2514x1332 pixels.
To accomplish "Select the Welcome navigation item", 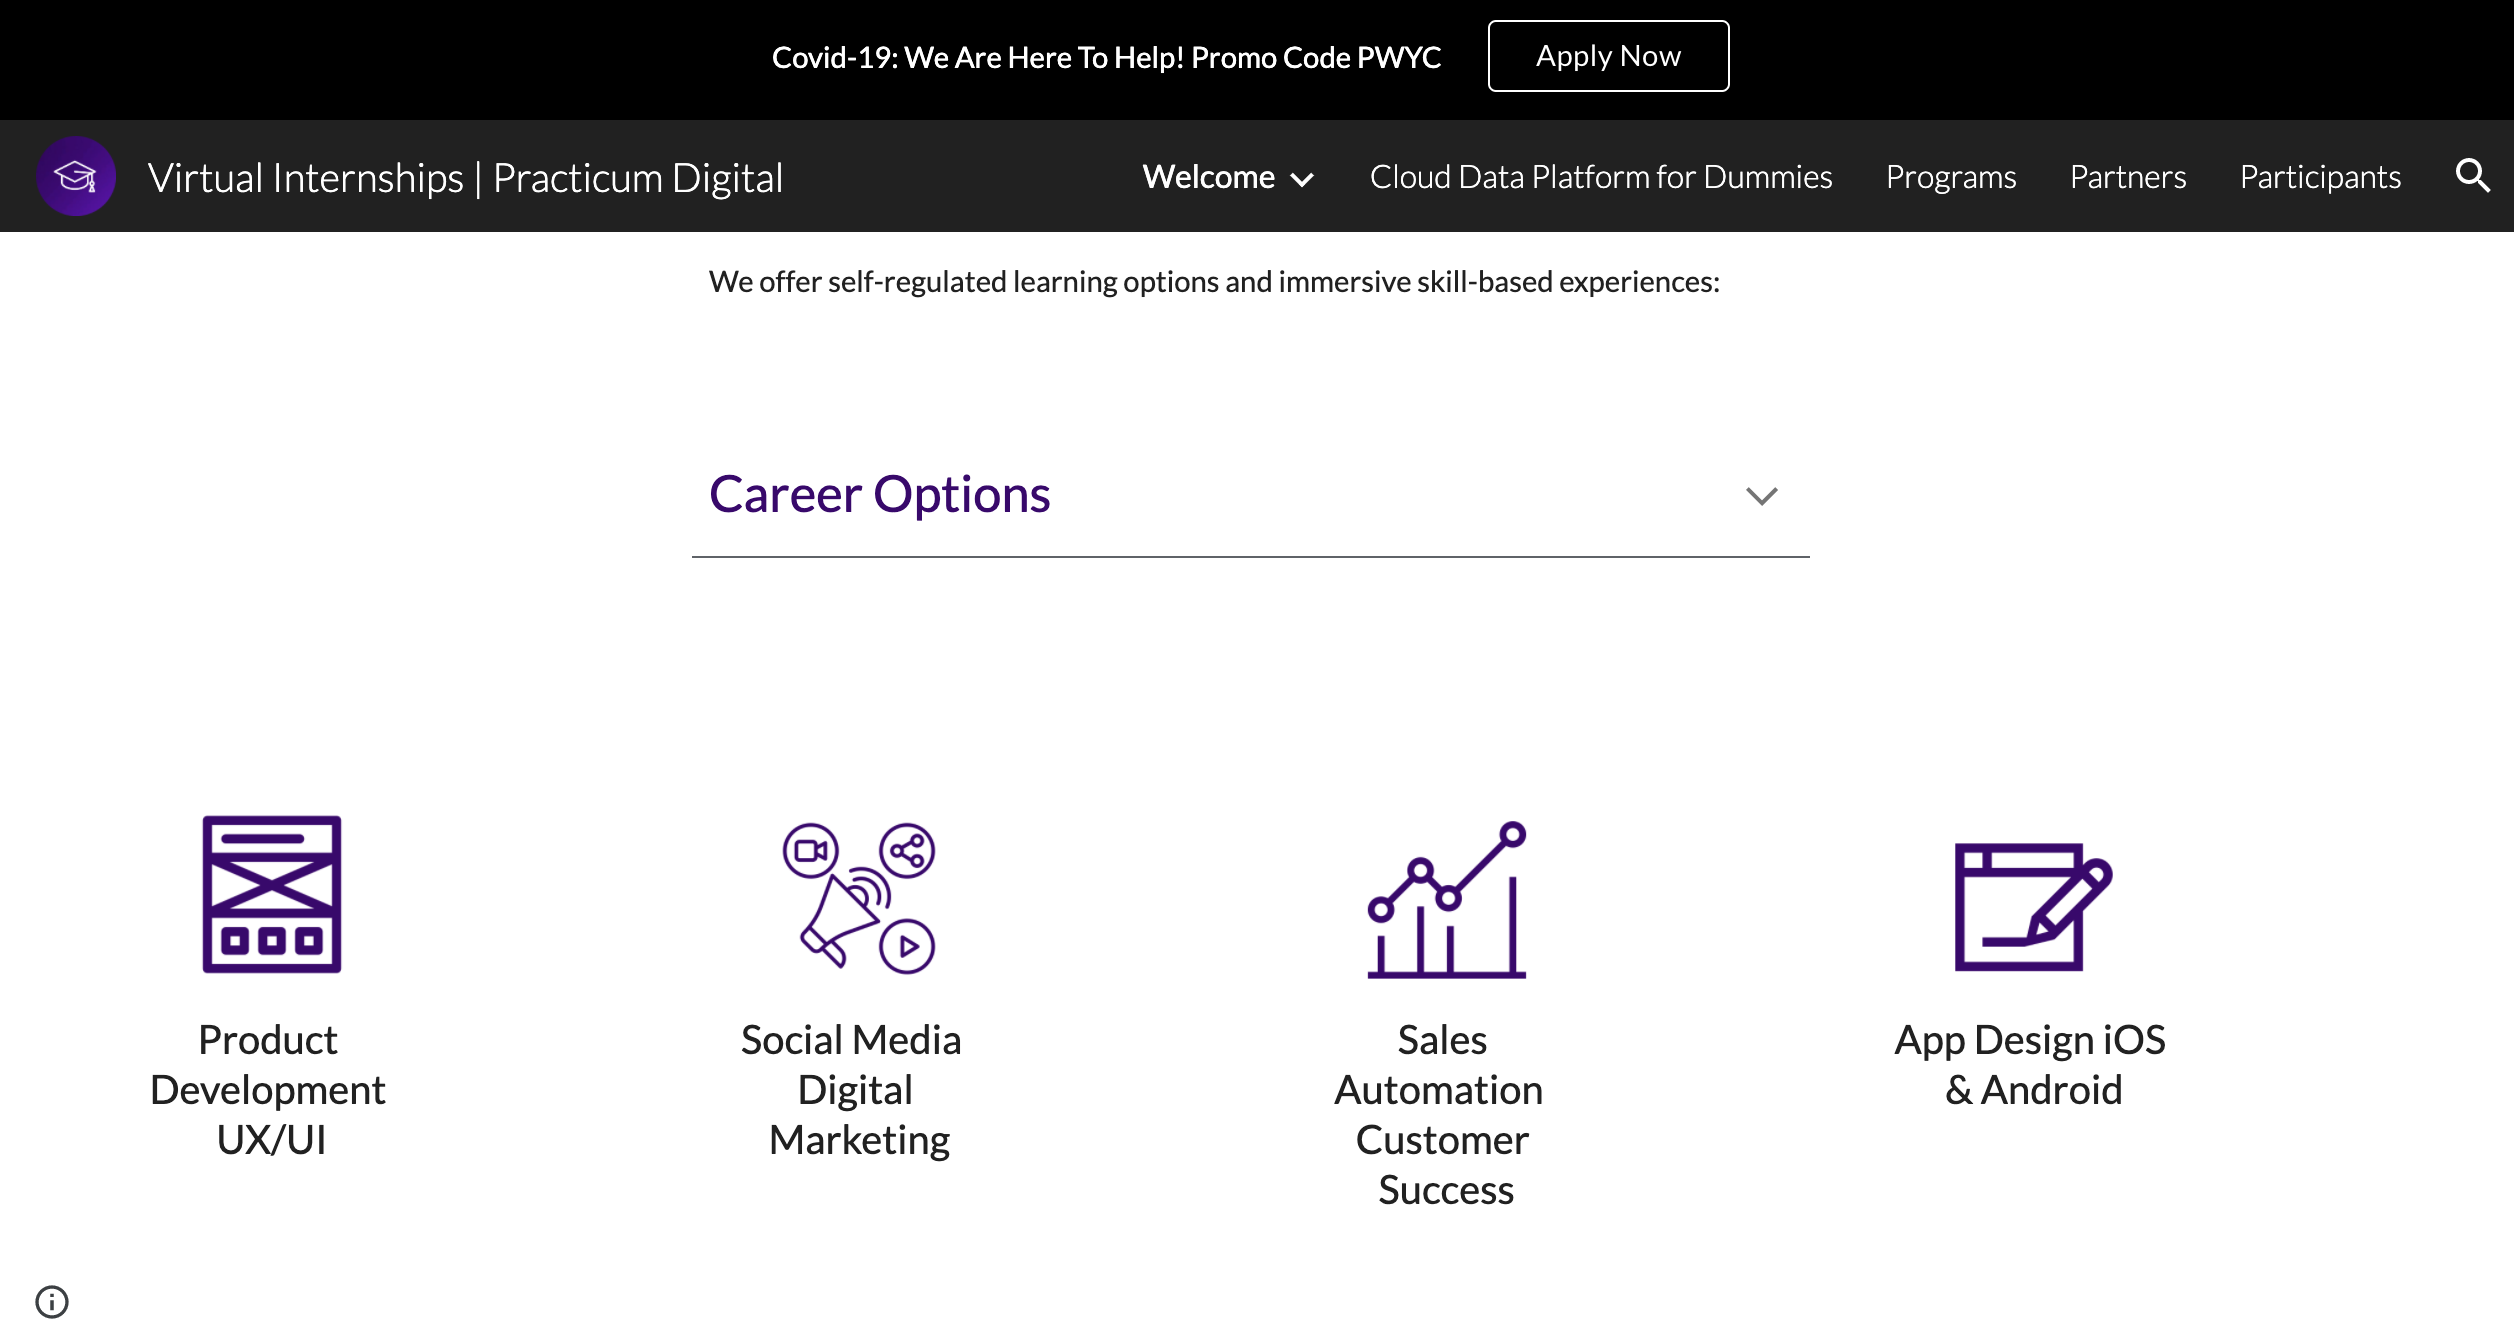I will [1208, 177].
